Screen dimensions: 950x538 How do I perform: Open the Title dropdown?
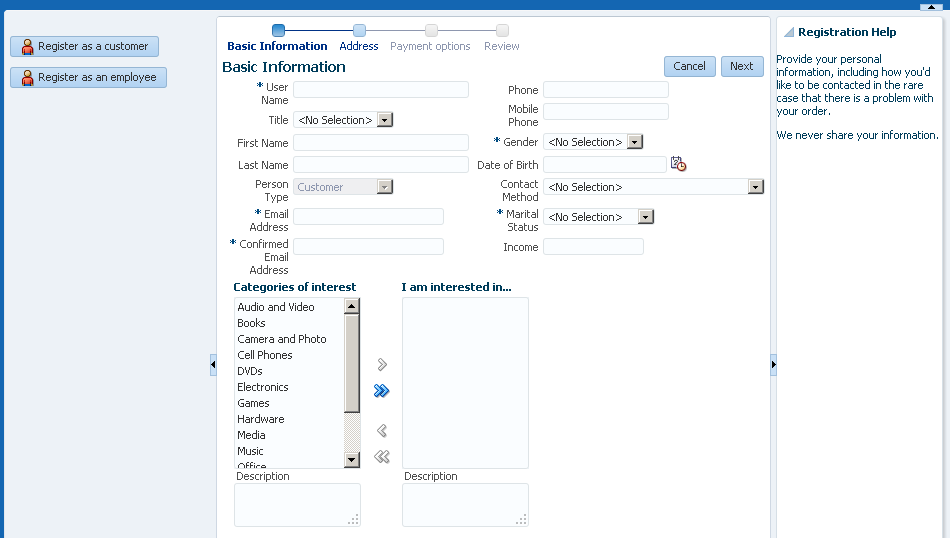(x=385, y=120)
